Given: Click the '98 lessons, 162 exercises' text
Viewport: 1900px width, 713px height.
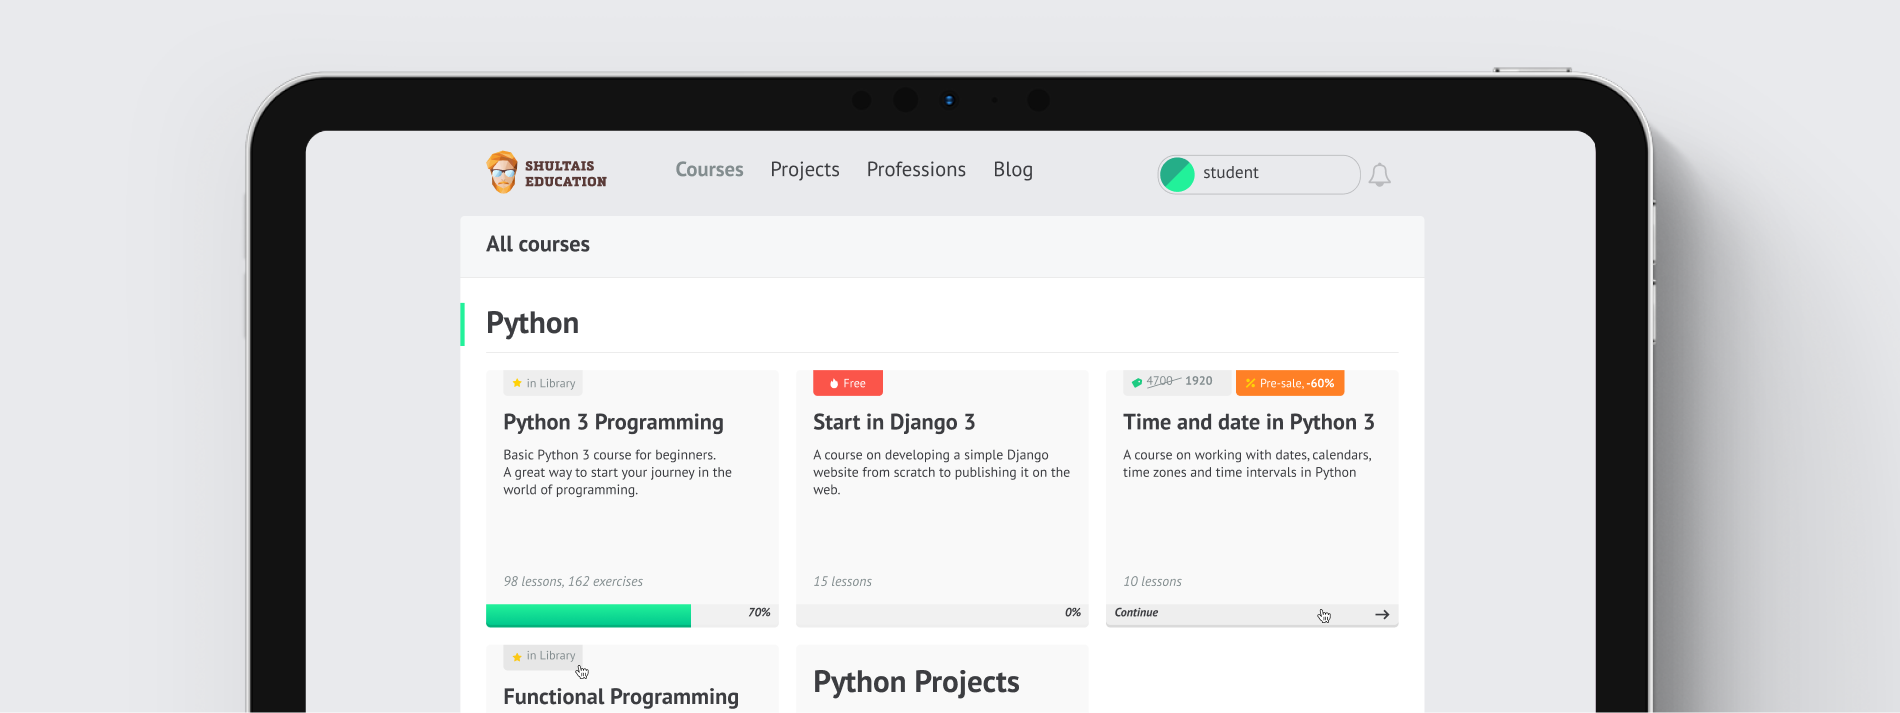Looking at the screenshot, I should click(573, 581).
